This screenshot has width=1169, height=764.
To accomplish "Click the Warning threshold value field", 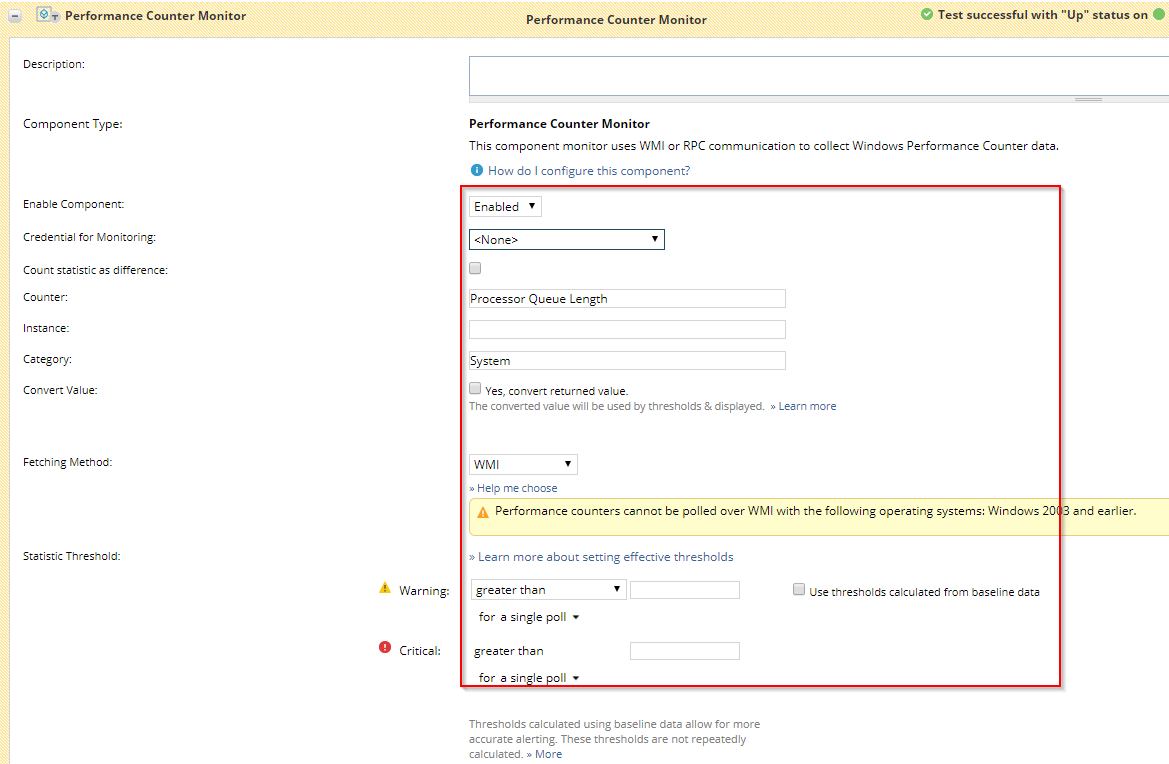I will point(684,590).
